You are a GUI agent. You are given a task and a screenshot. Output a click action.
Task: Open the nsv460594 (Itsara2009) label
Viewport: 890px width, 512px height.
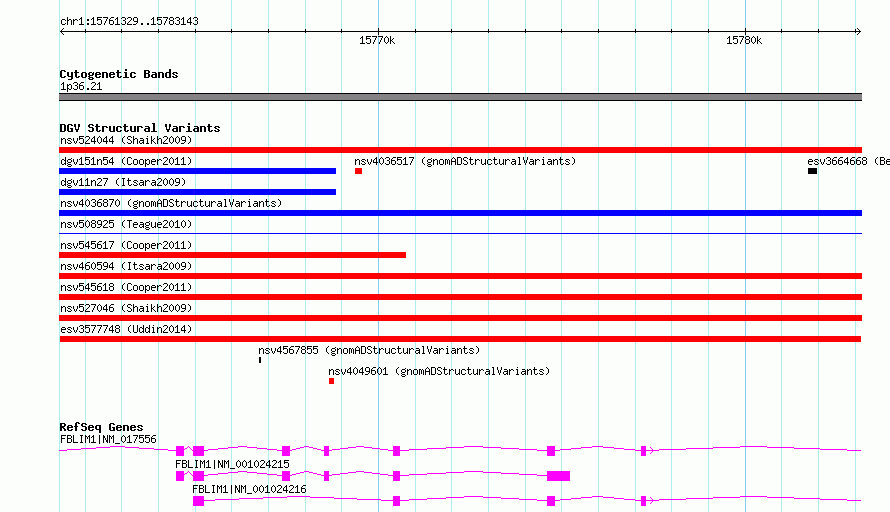[x=126, y=266]
